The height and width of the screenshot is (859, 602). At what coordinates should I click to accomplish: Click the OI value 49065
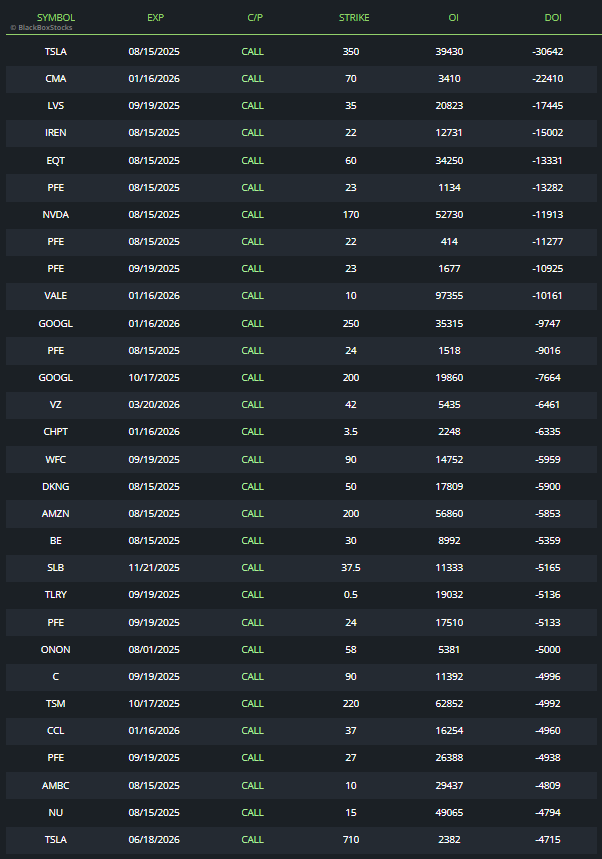[x=449, y=812]
